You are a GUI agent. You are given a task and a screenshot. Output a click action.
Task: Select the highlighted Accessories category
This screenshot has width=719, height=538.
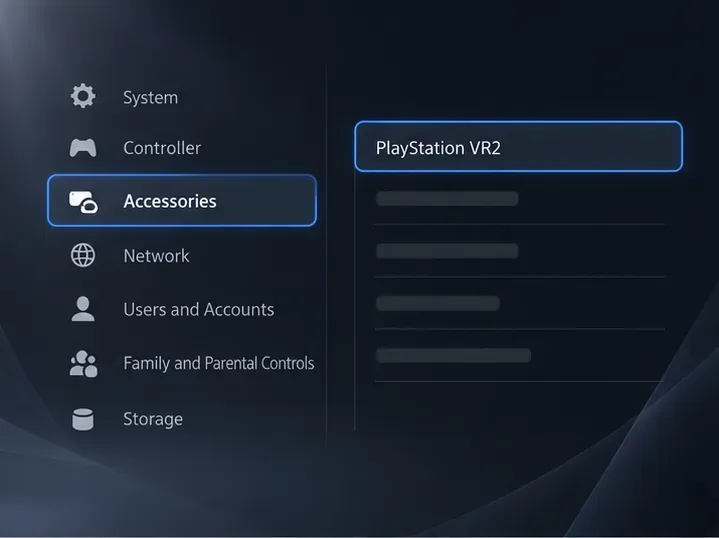click(x=182, y=200)
